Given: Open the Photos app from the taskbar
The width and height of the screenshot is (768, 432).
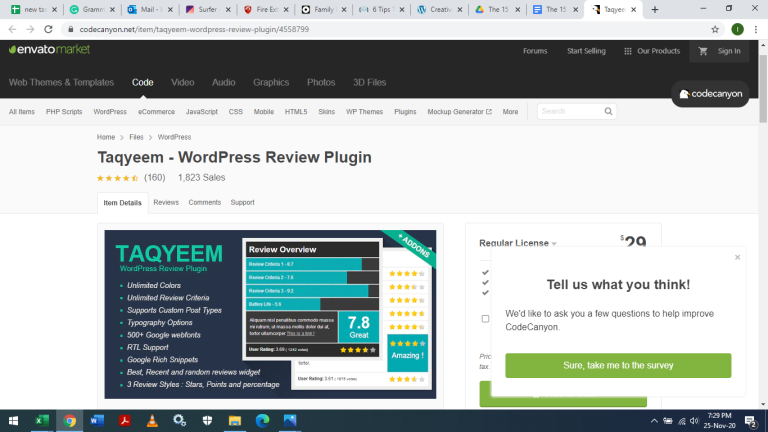Looking at the screenshot, I should click(290, 421).
